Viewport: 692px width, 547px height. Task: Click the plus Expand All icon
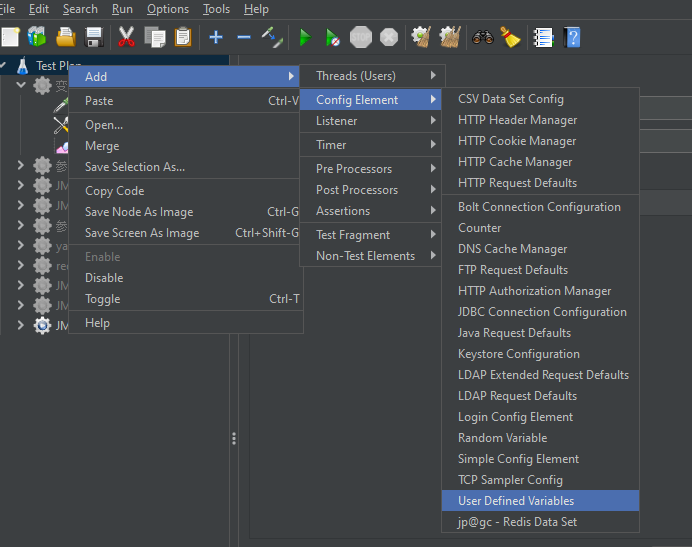click(216, 38)
